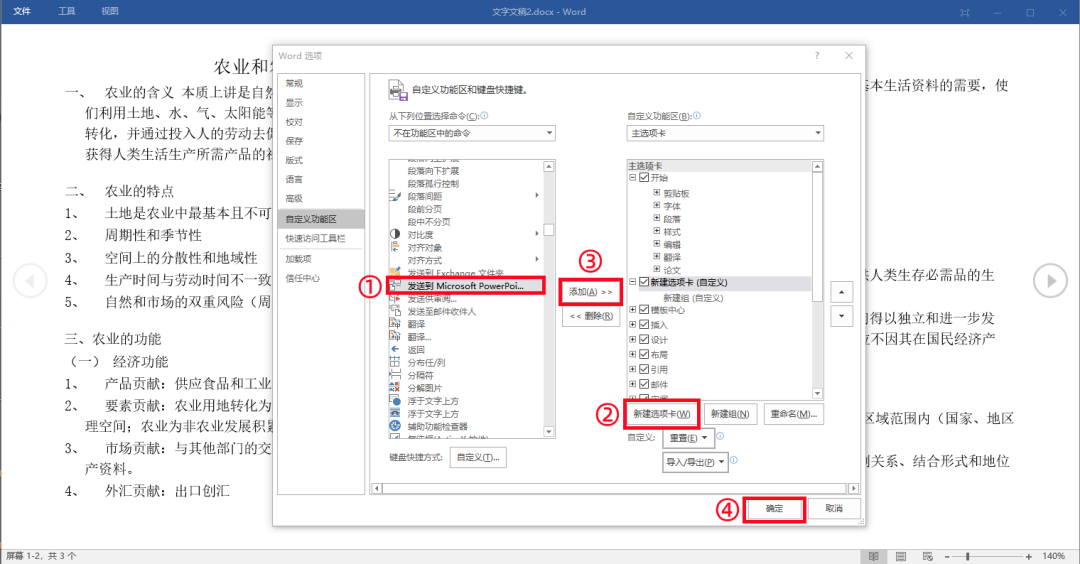Click the move up arrow button
The width and height of the screenshot is (1080, 564).
(842, 292)
